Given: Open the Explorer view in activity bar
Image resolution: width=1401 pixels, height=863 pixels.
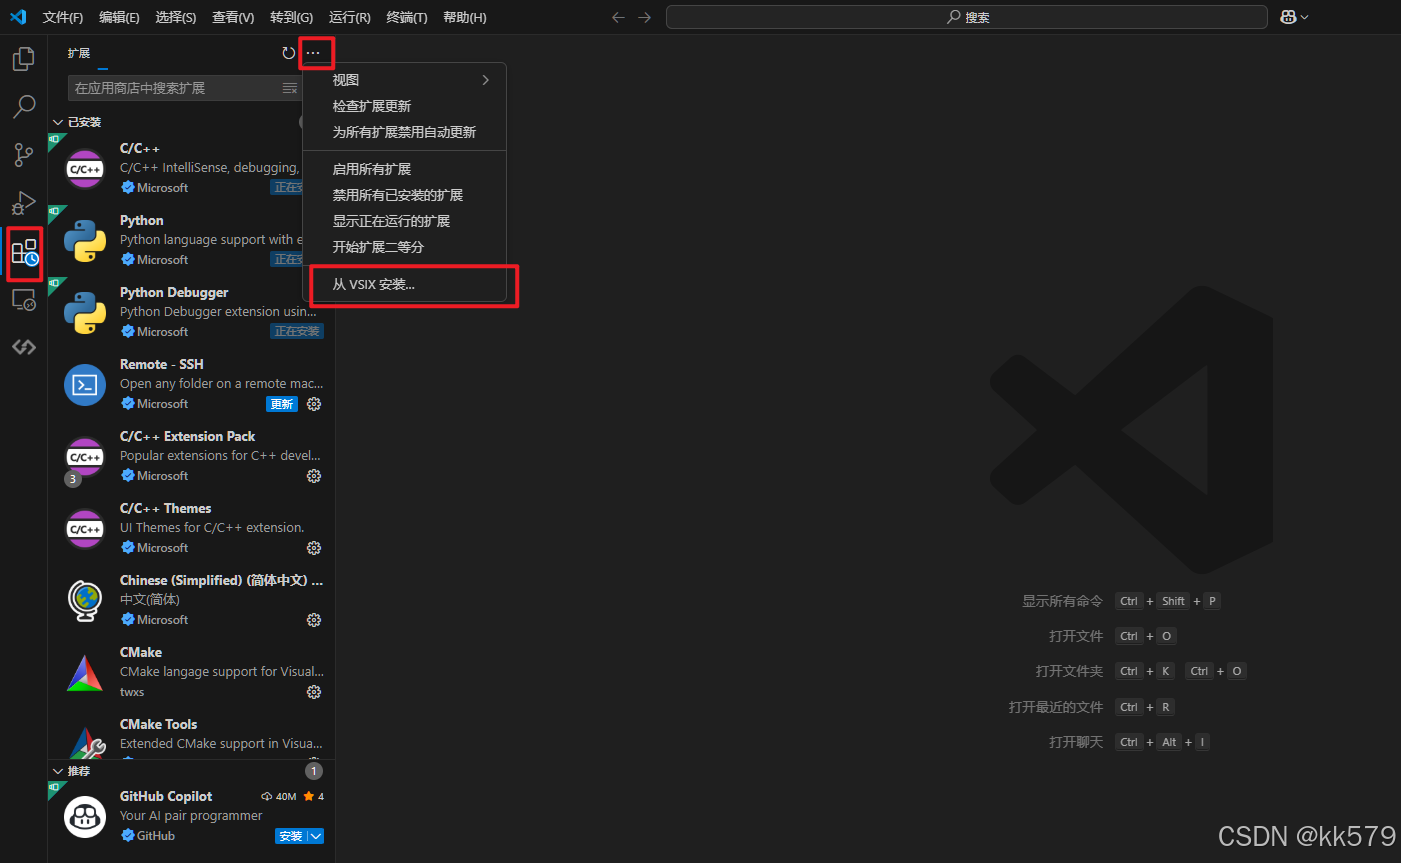Looking at the screenshot, I should (23, 59).
